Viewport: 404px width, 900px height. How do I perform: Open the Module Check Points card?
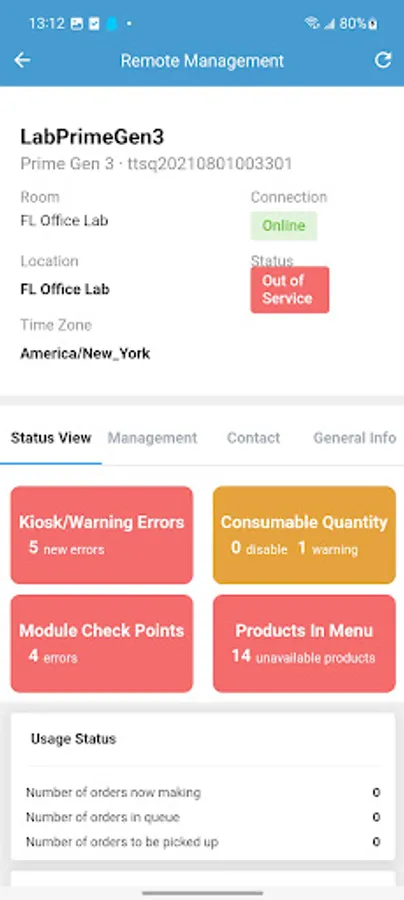[102, 643]
